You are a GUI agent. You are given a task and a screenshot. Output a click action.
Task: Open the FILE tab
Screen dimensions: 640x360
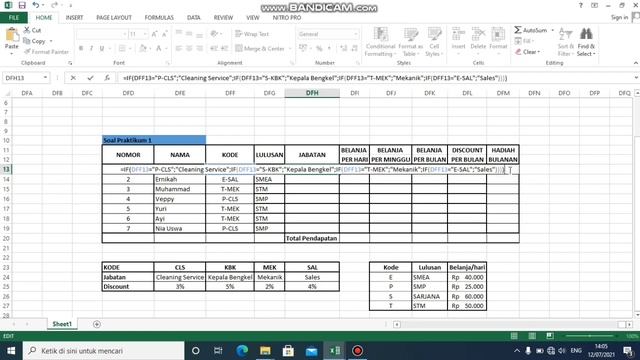pyautogui.click(x=14, y=18)
